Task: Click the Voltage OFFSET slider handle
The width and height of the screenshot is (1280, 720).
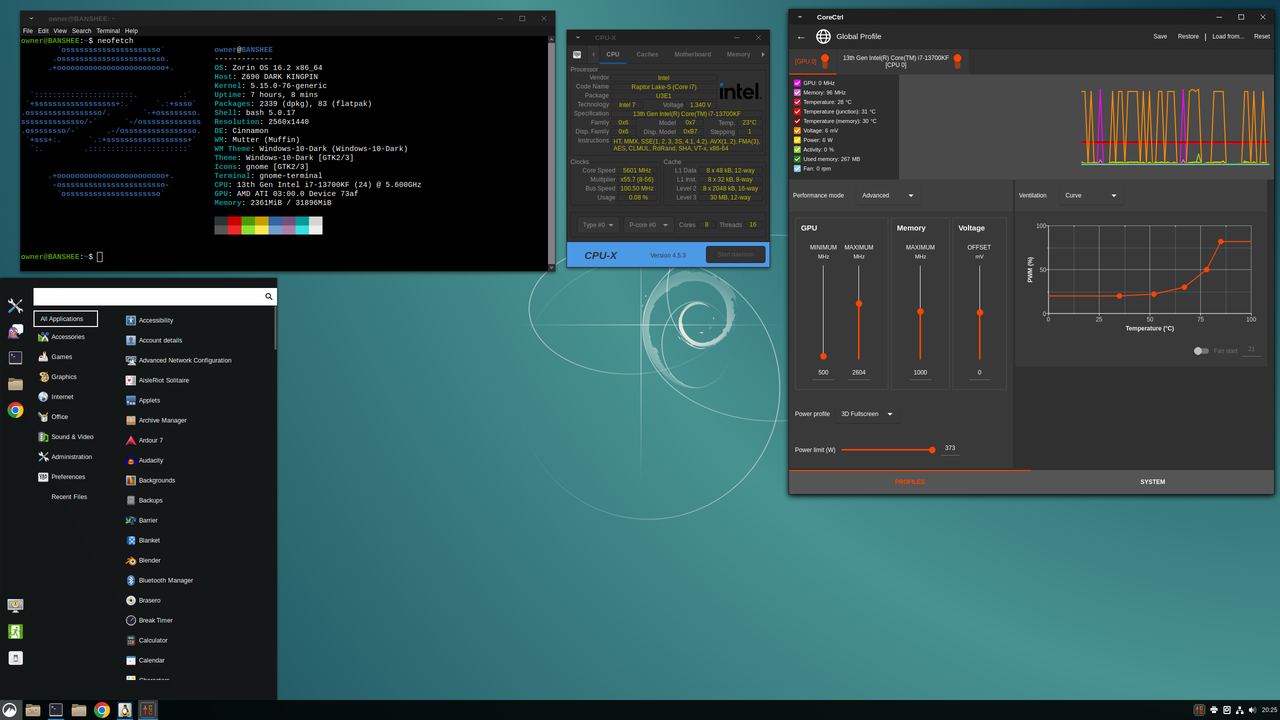Action: coord(980,312)
